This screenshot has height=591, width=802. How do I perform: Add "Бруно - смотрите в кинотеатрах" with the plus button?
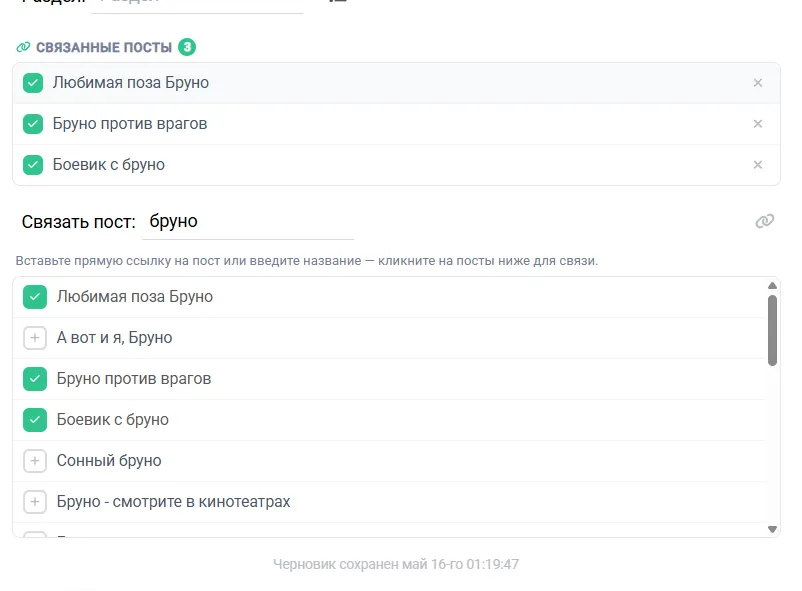[x=35, y=501]
